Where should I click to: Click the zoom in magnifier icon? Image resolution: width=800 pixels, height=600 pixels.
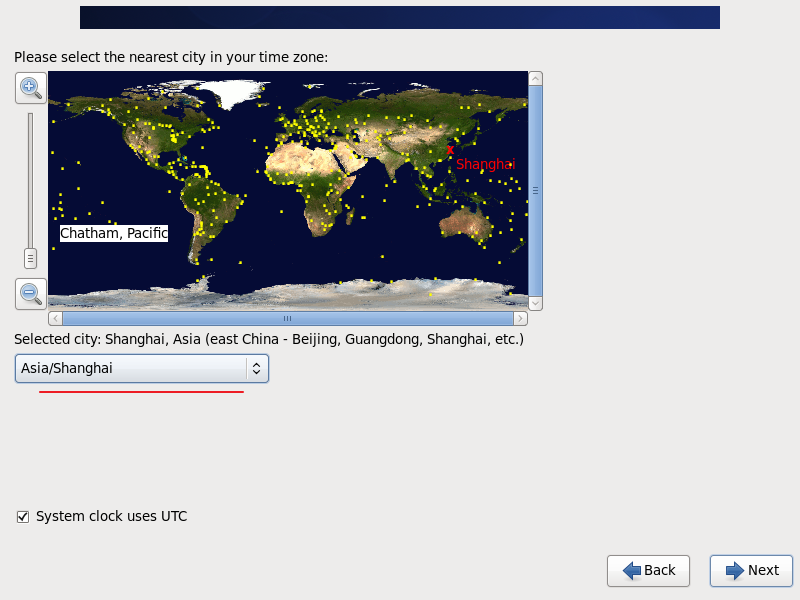pos(30,87)
